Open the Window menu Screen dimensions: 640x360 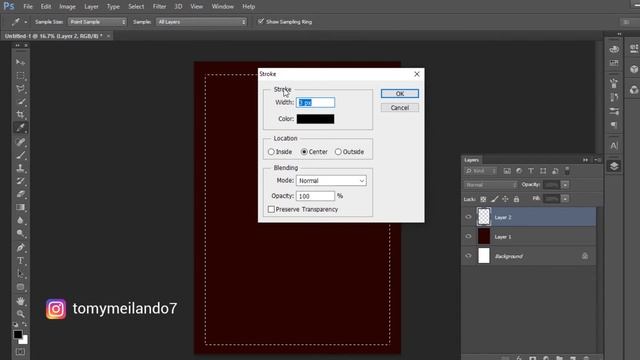[222, 7]
